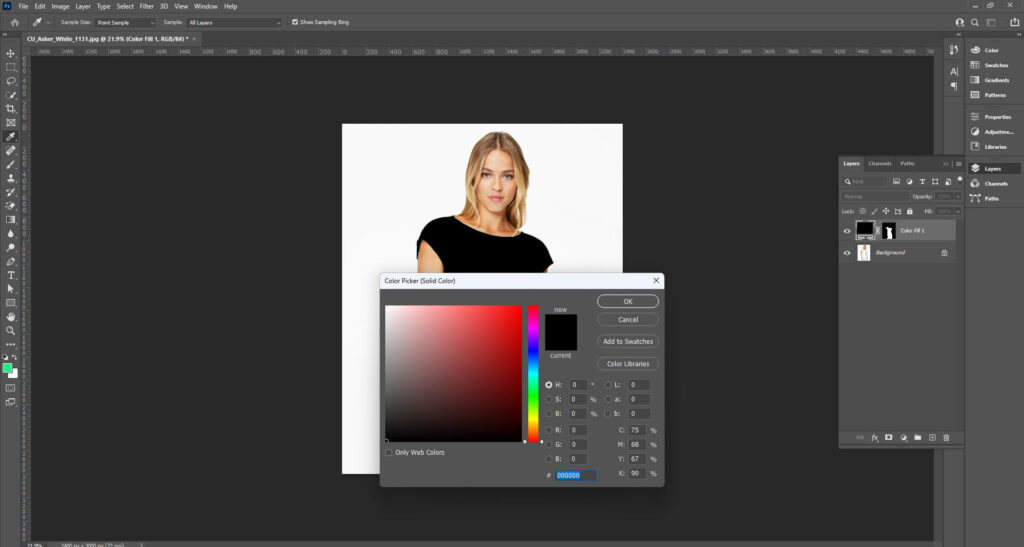Viewport: 1024px width, 547px height.
Task: Click in the red color field gradient
Action: [453, 373]
